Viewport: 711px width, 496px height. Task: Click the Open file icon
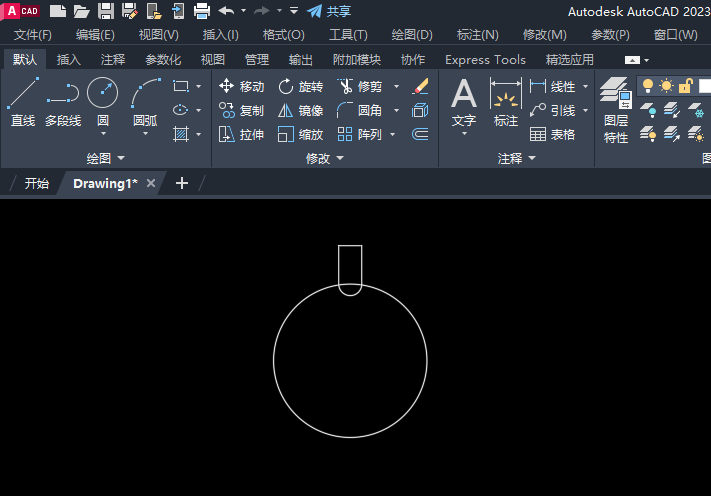[x=82, y=11]
